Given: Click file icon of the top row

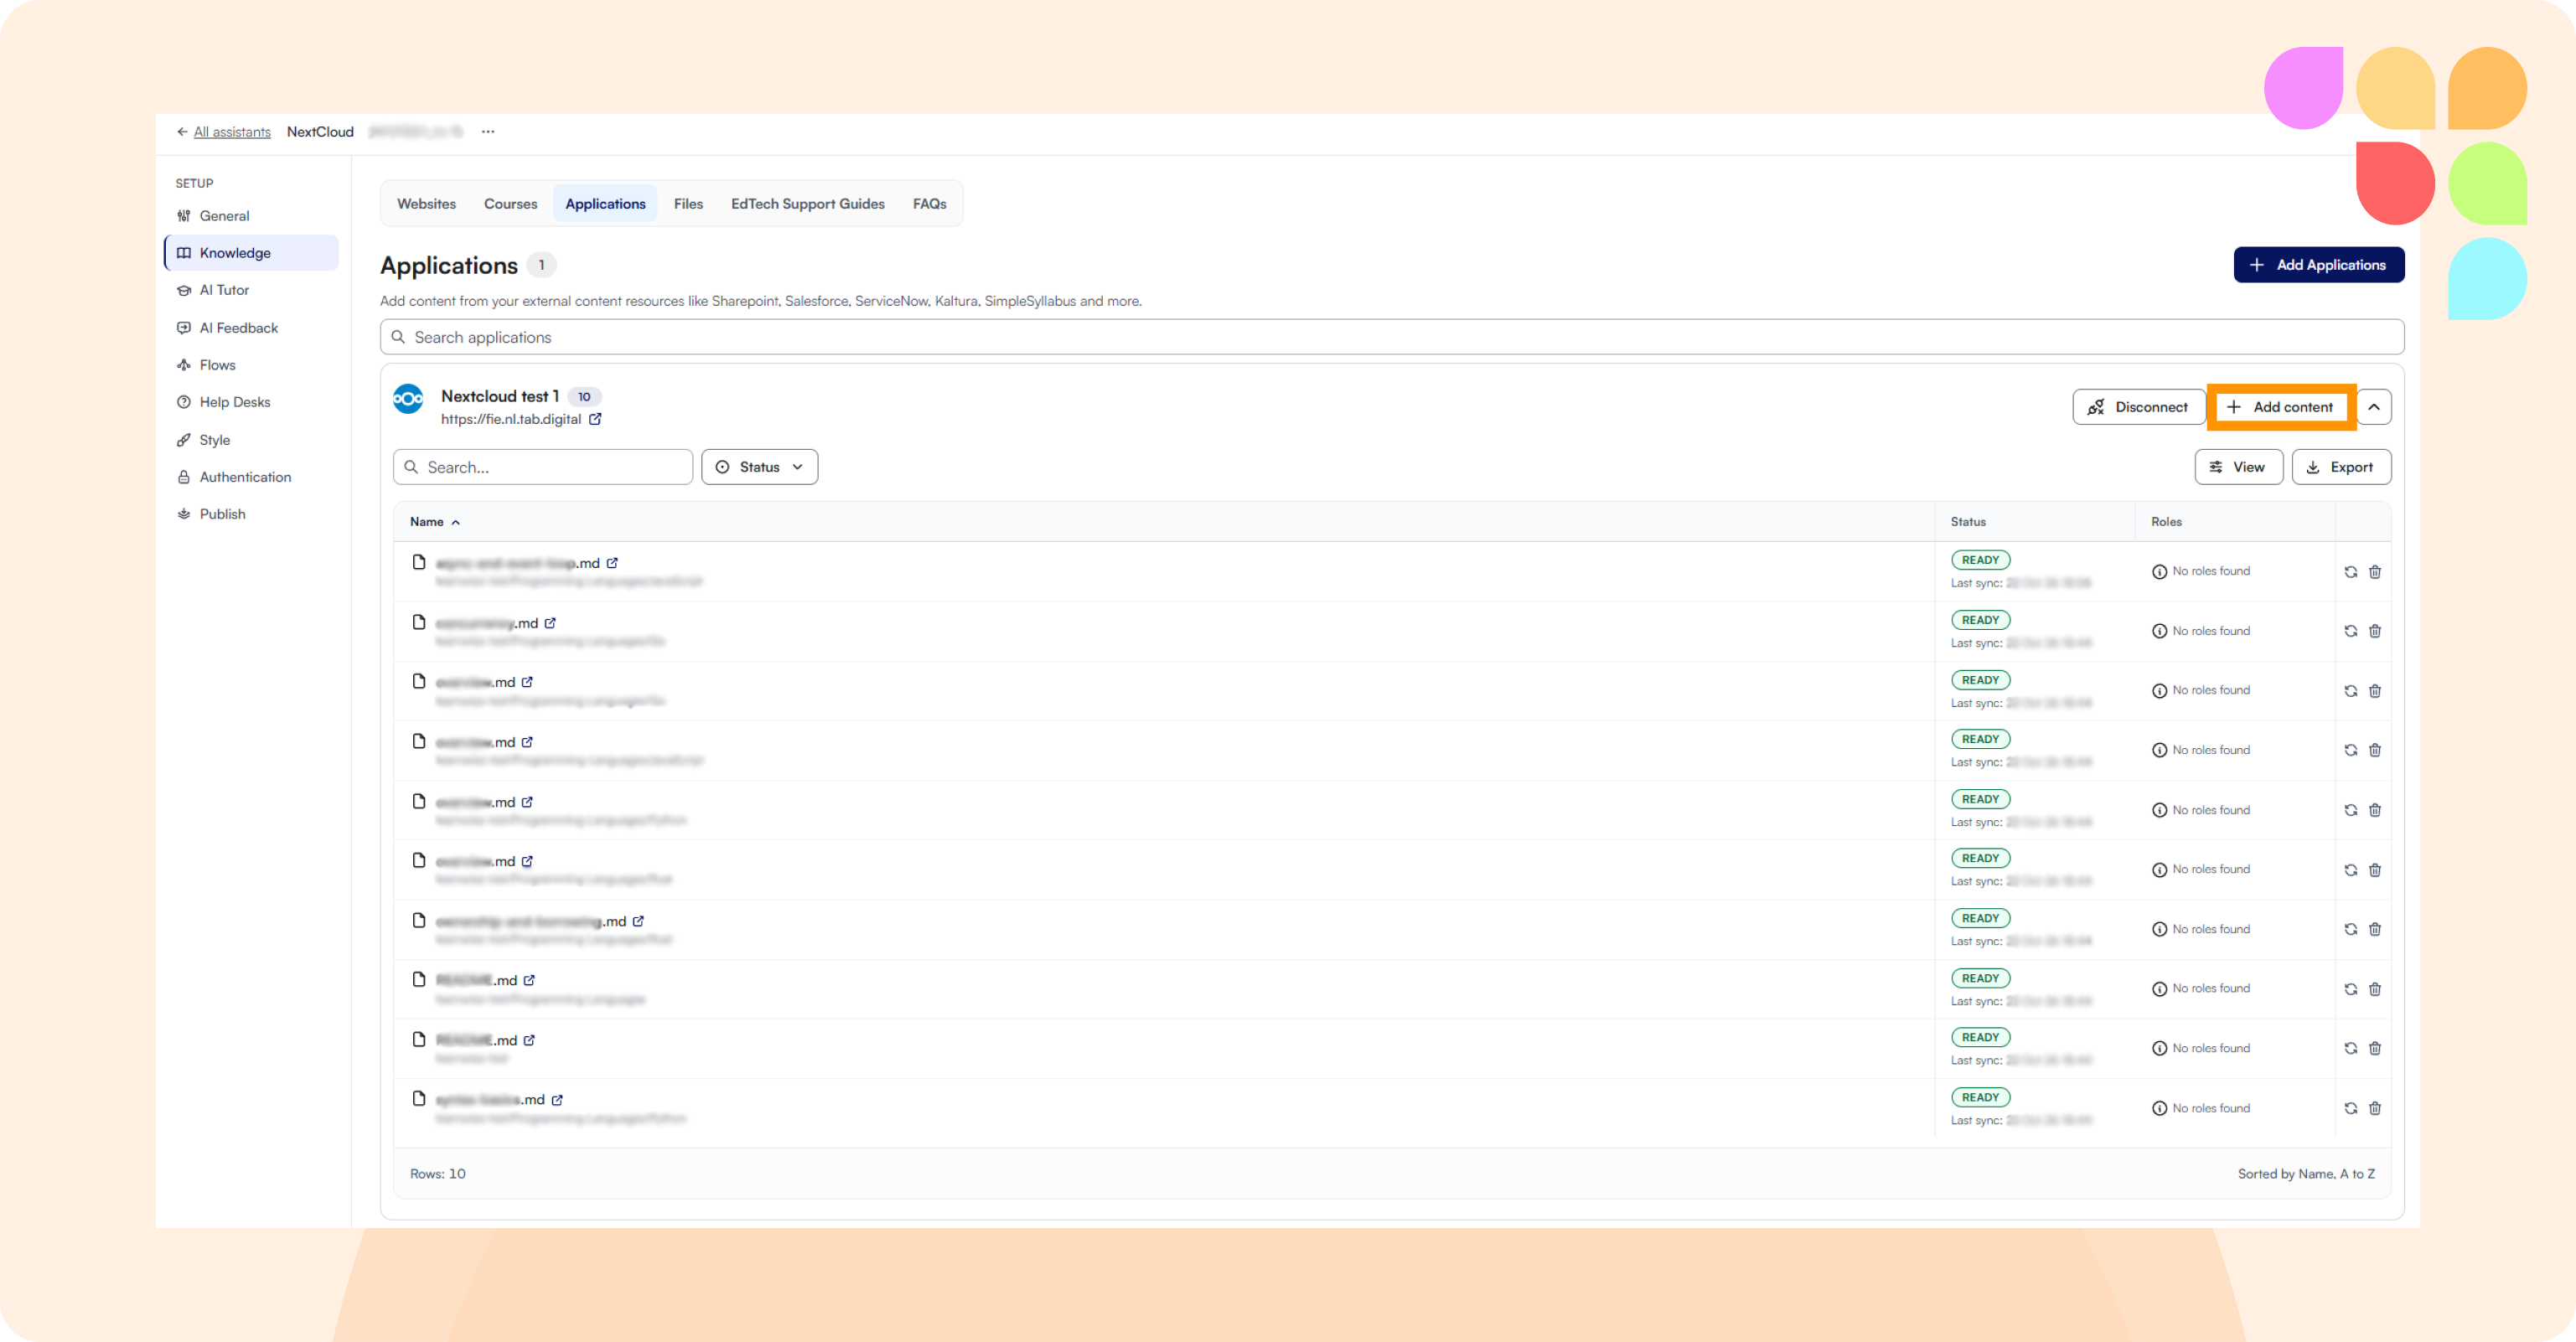Looking at the screenshot, I should 419,562.
